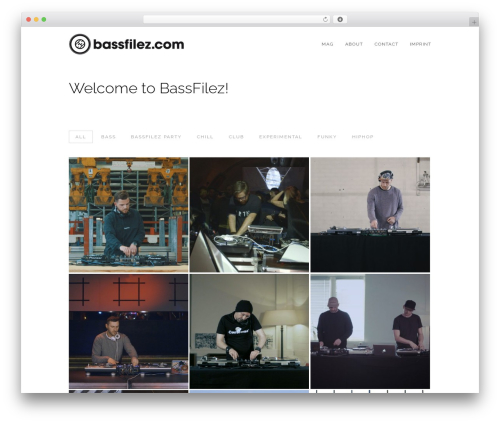Open the ABOUT page link

point(354,44)
